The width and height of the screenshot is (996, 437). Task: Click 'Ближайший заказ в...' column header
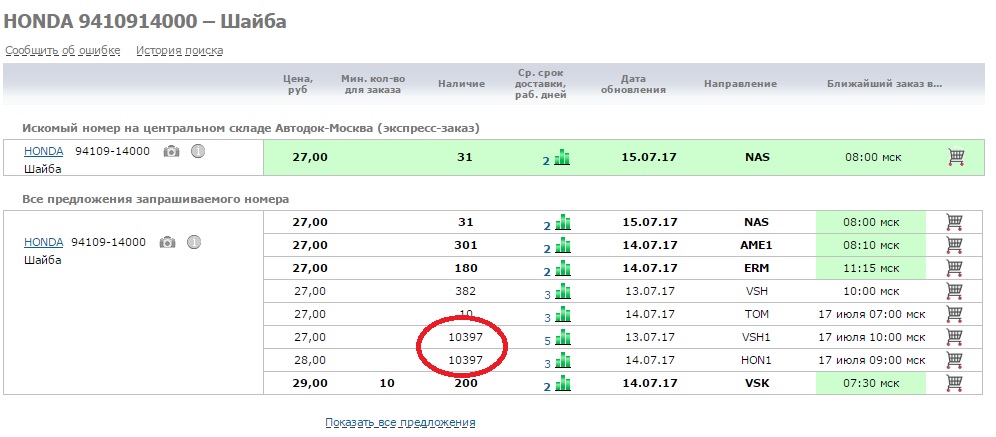884,84
